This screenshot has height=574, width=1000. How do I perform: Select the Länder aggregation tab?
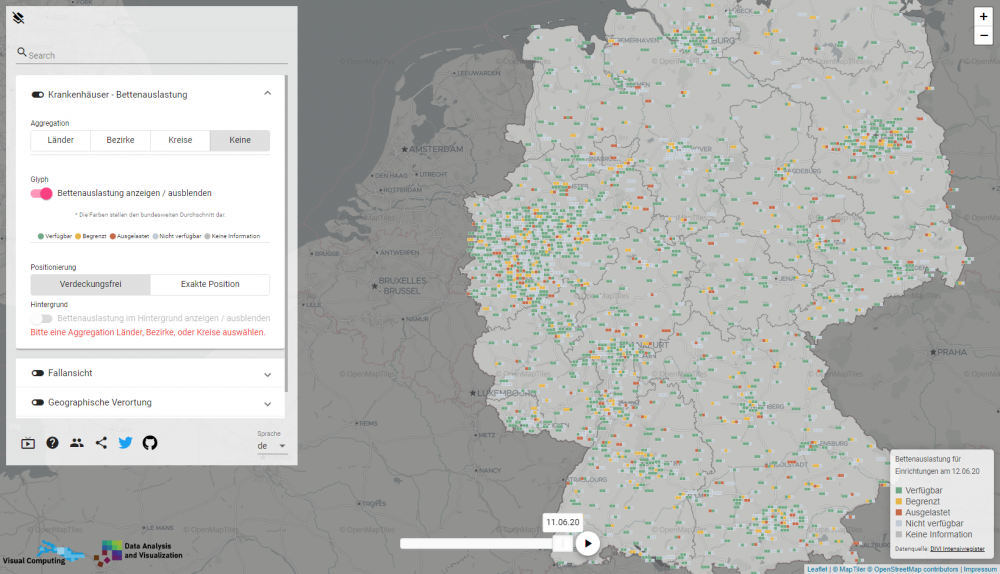pos(61,140)
